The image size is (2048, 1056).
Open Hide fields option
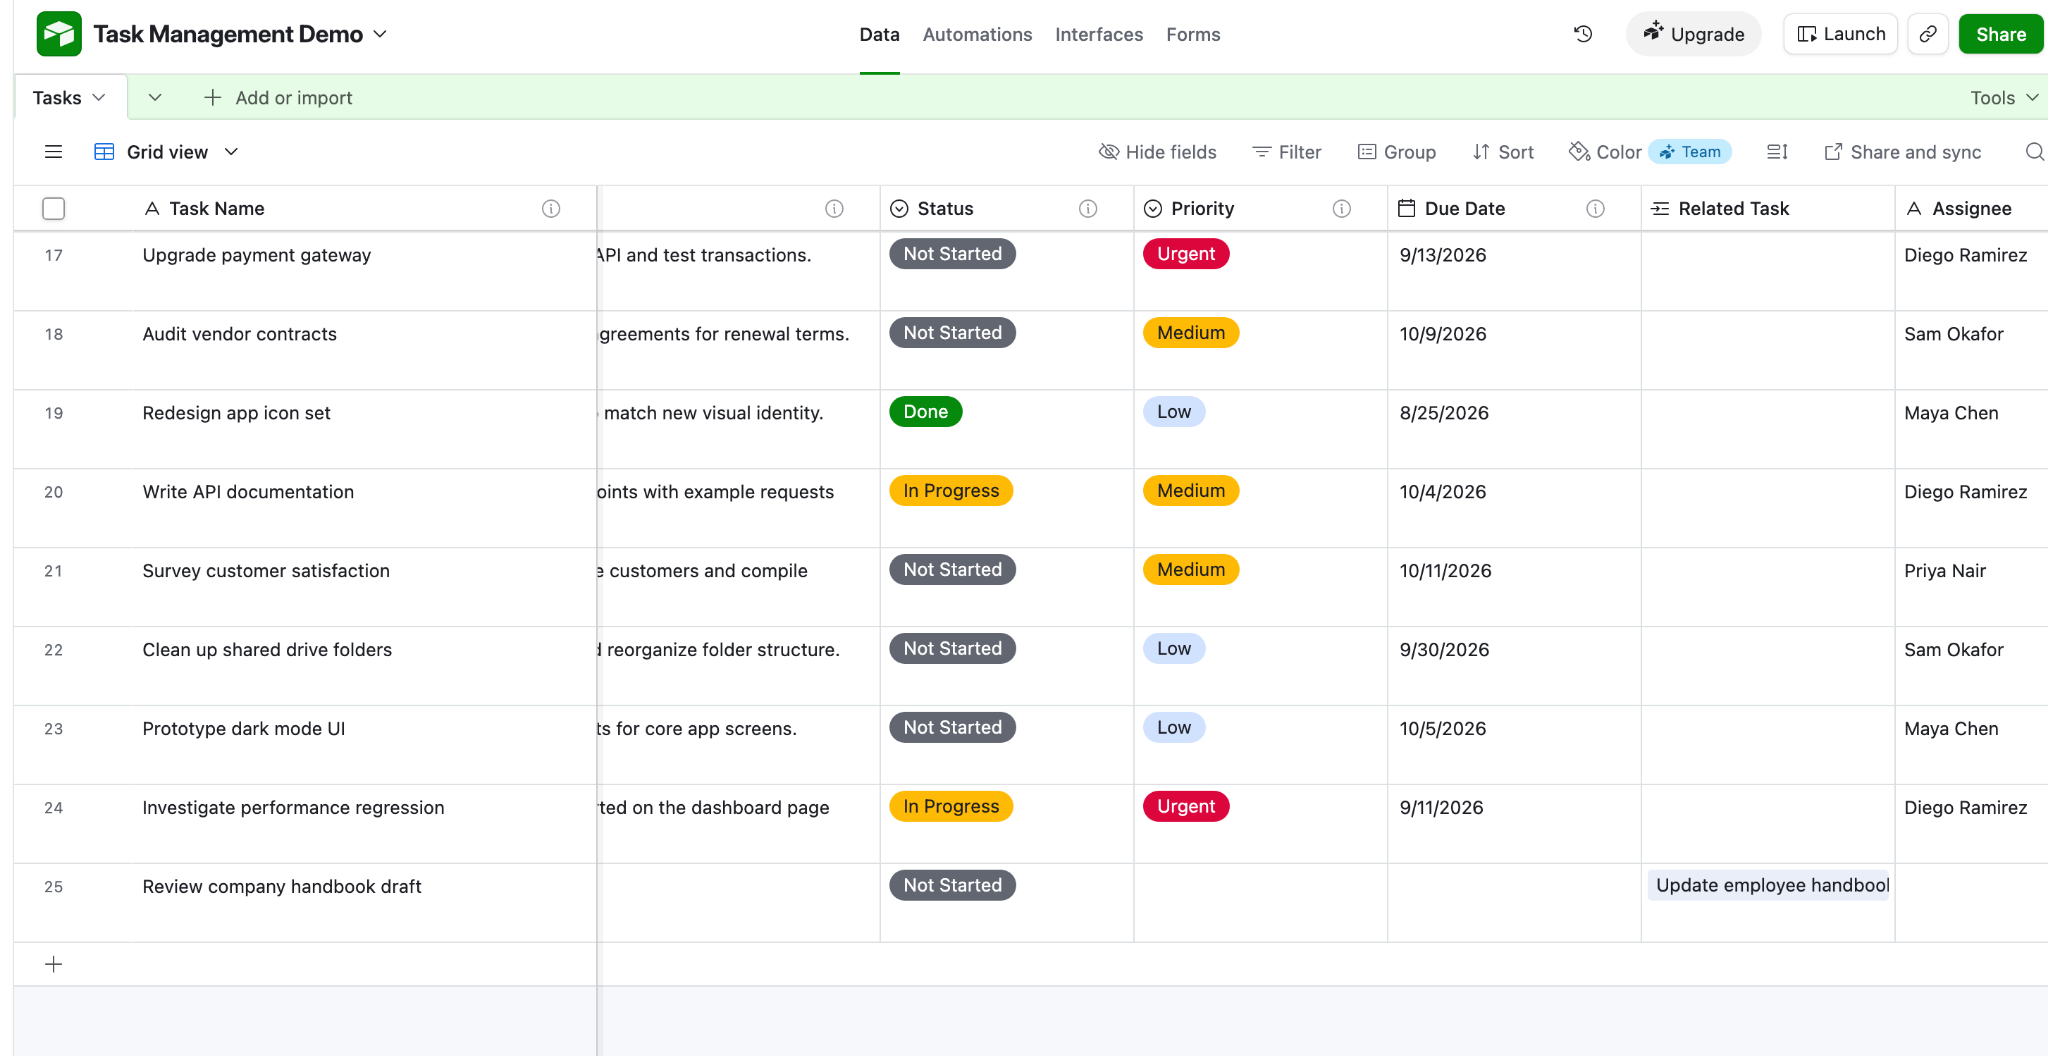click(x=1157, y=152)
